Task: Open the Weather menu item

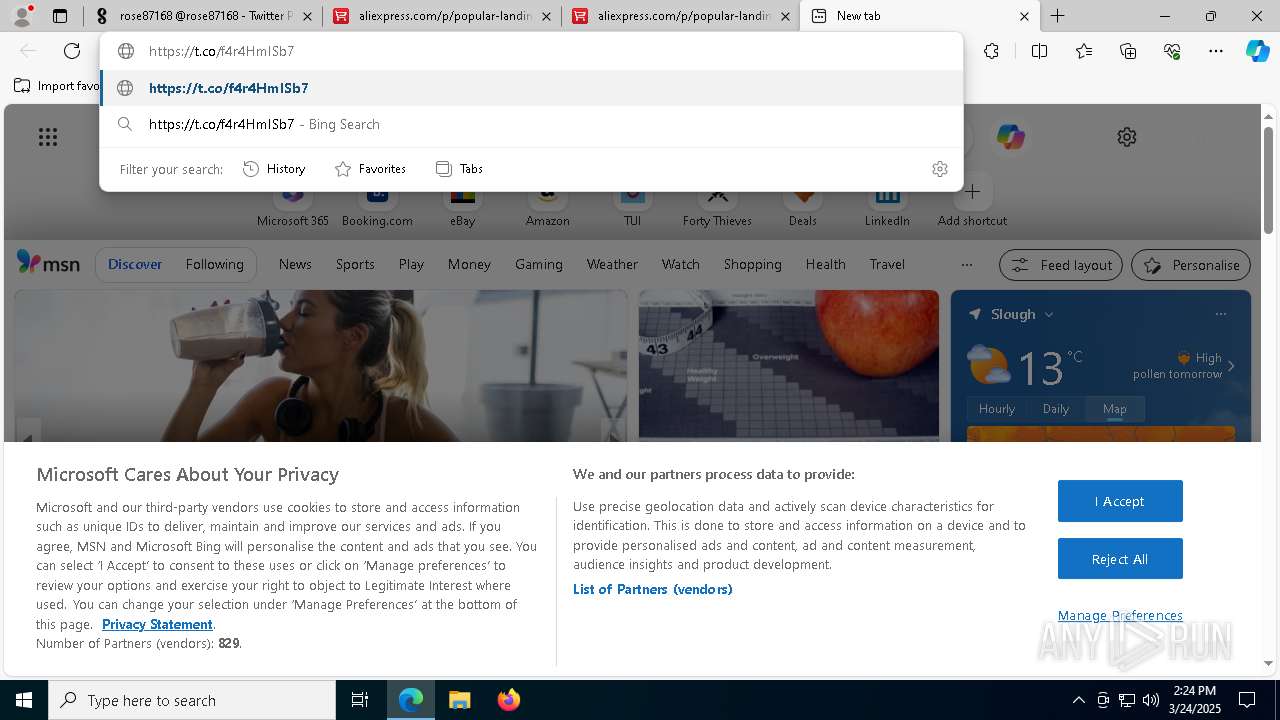Action: pos(612,264)
